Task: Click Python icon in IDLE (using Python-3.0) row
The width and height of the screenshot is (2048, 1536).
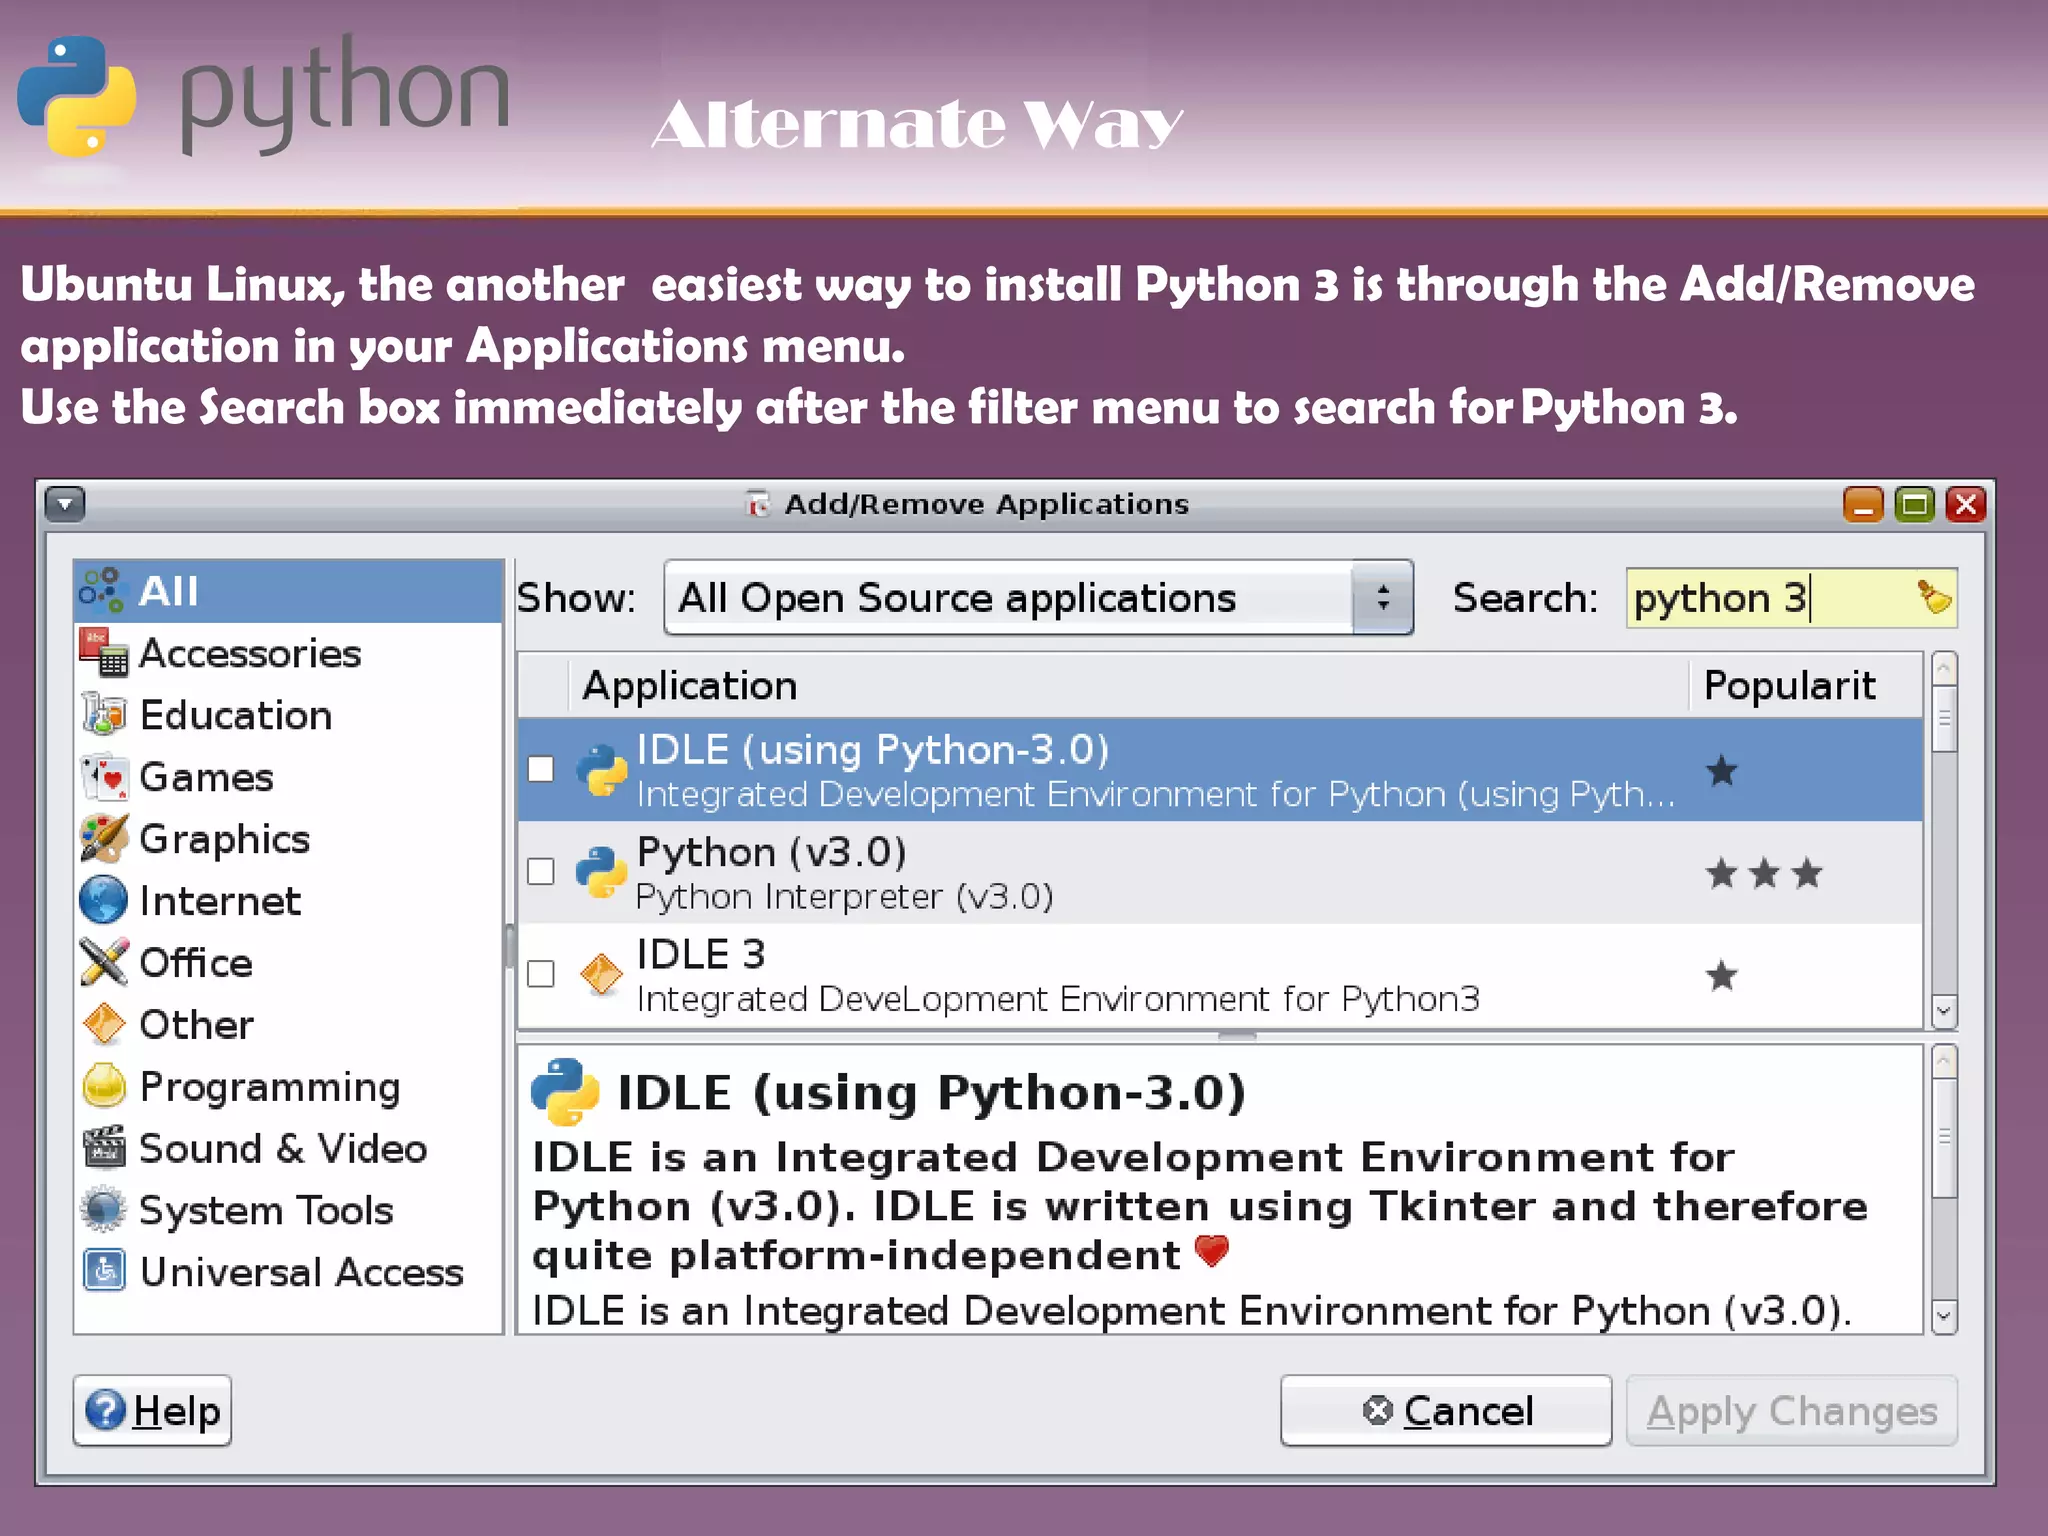Action: (x=601, y=770)
